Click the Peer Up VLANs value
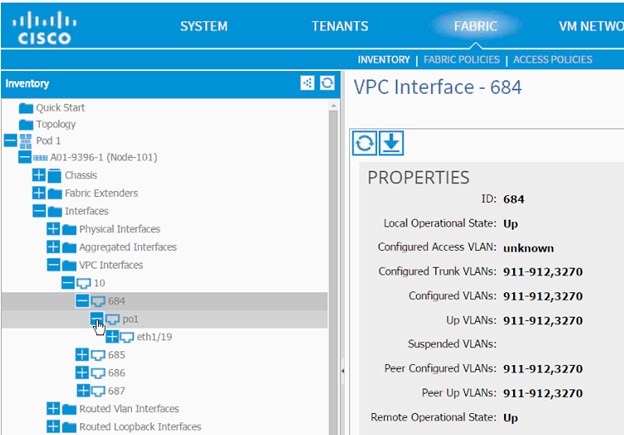The image size is (624, 435). (x=543, y=393)
